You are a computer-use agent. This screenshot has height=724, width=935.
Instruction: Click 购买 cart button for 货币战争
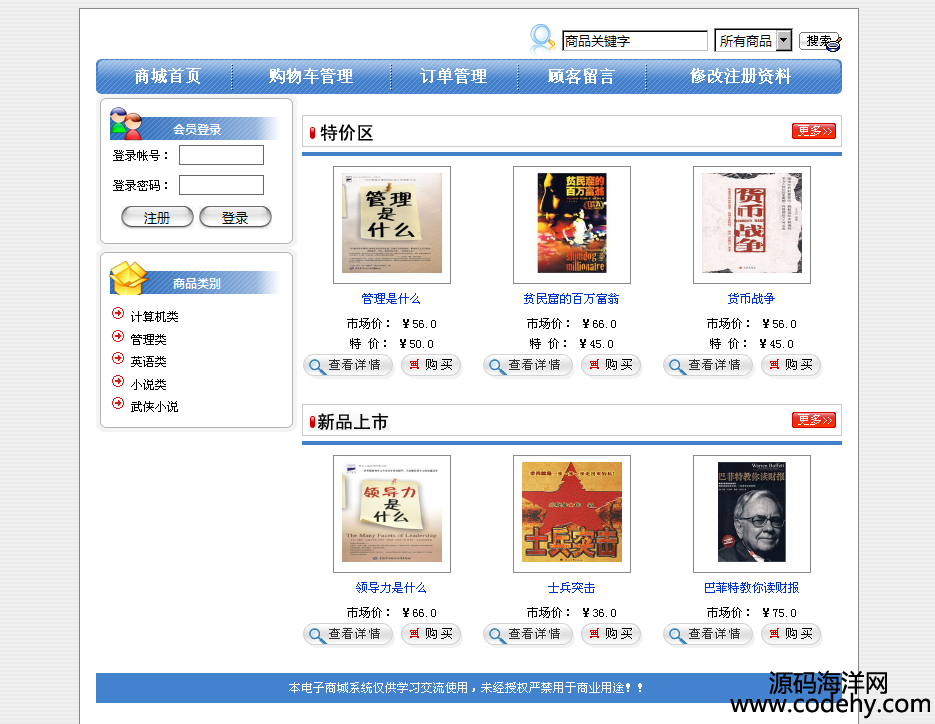(x=790, y=366)
